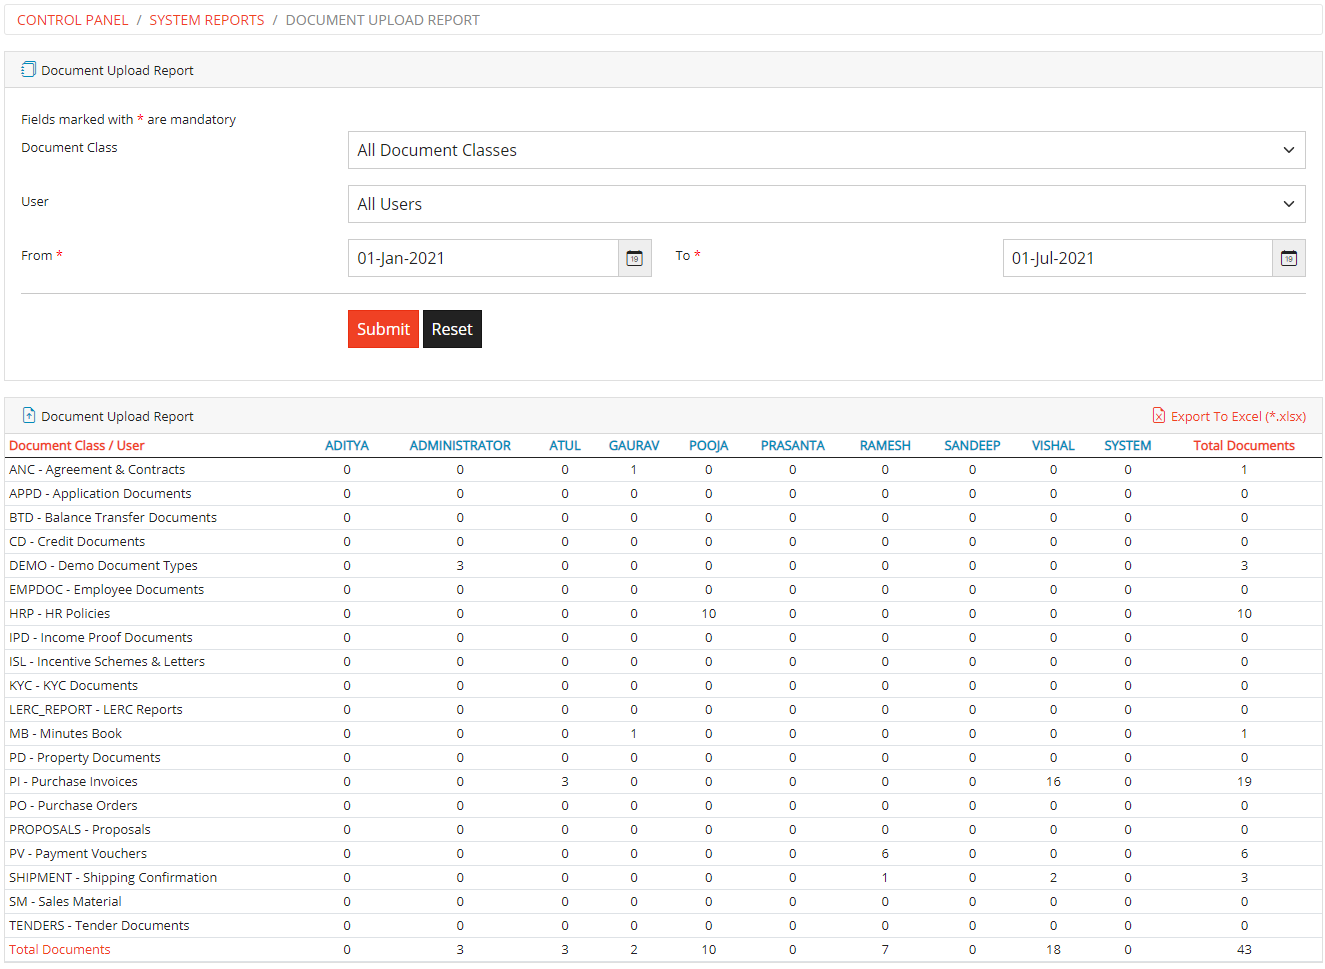Click the Total Documents footer row label

click(60, 950)
